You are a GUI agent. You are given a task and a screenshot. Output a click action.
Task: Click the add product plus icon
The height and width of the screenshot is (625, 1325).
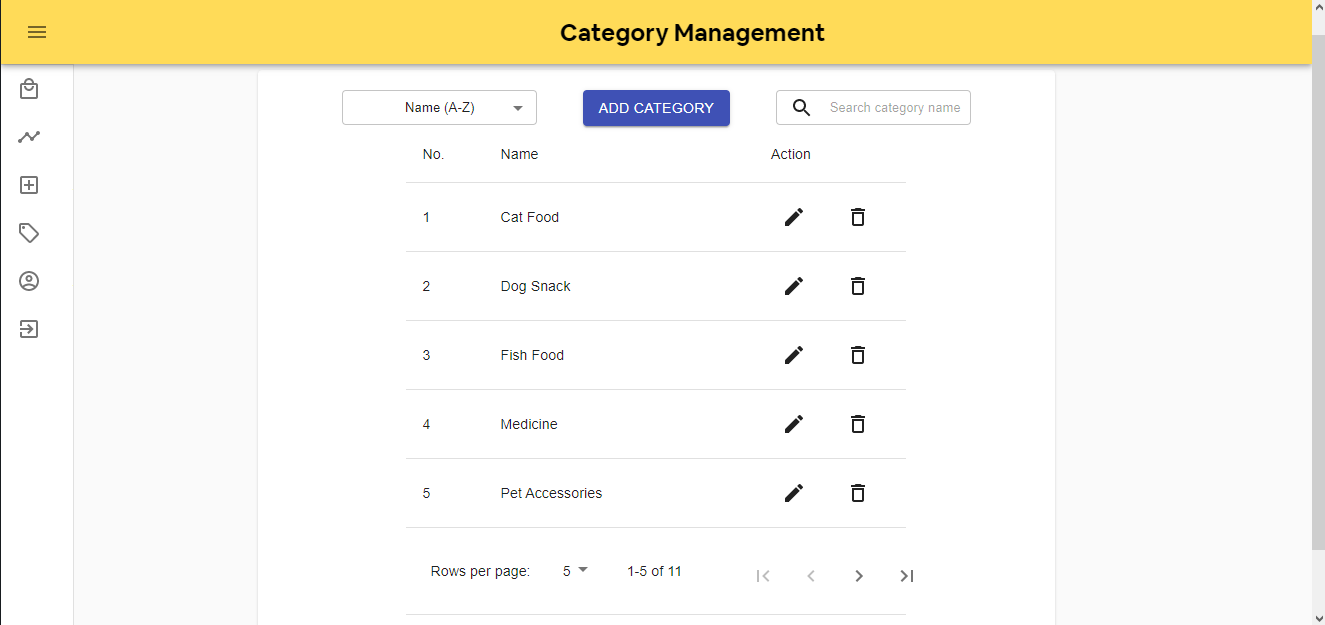(29, 184)
